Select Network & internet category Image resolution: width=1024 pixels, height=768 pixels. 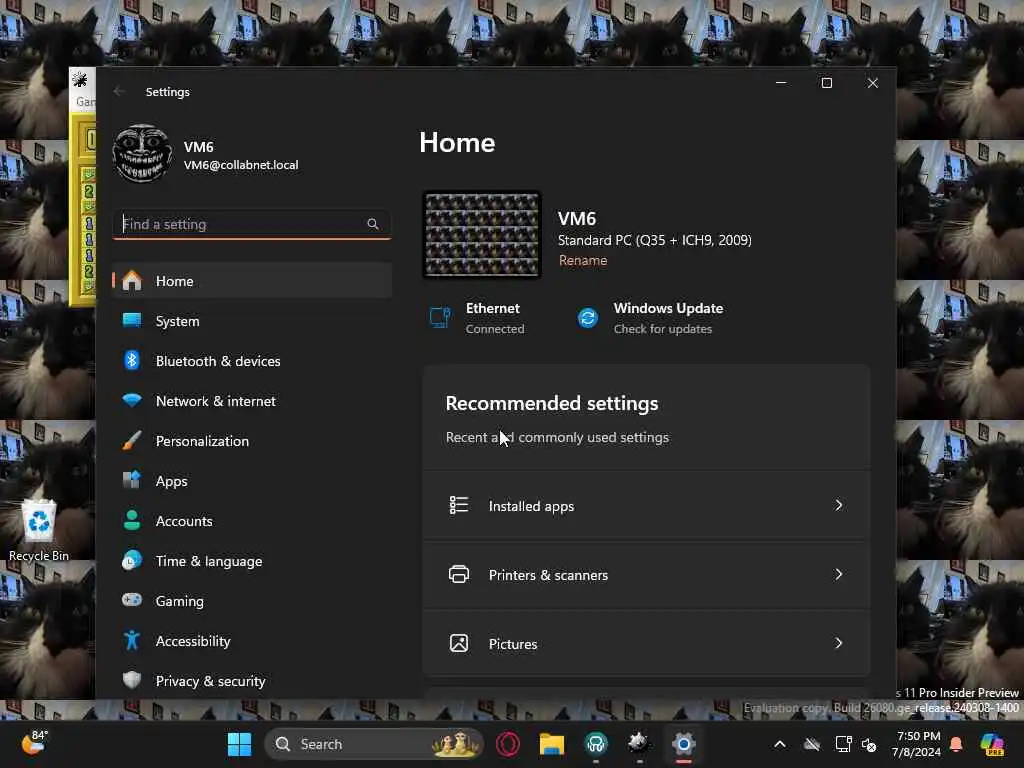[252, 401]
